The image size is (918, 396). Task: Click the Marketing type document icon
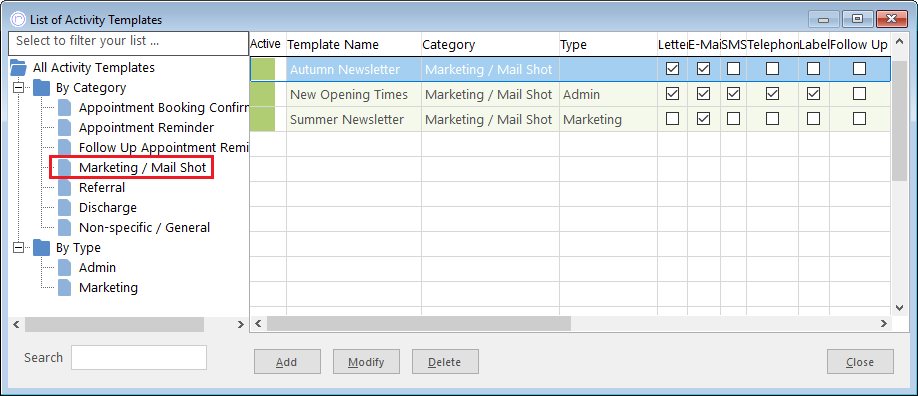tap(64, 288)
